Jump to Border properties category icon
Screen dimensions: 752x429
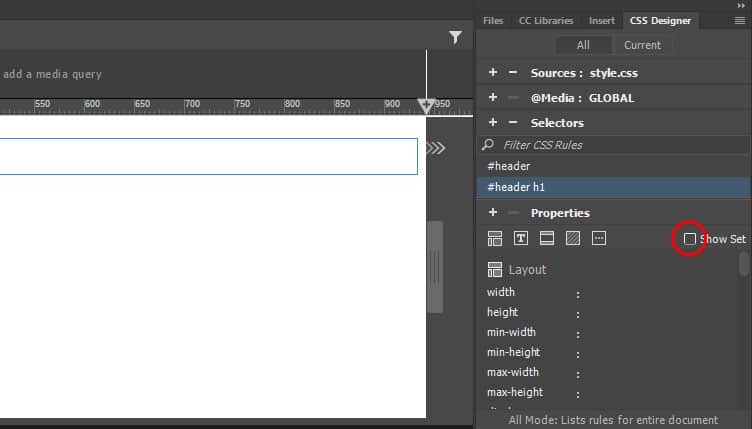[x=547, y=238]
